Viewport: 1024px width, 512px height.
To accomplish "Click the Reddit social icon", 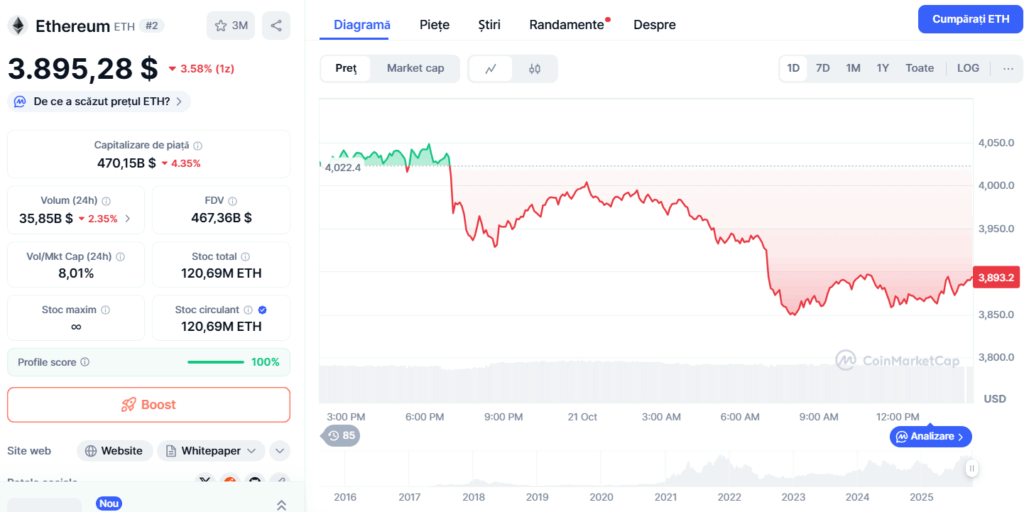I will (x=230, y=481).
